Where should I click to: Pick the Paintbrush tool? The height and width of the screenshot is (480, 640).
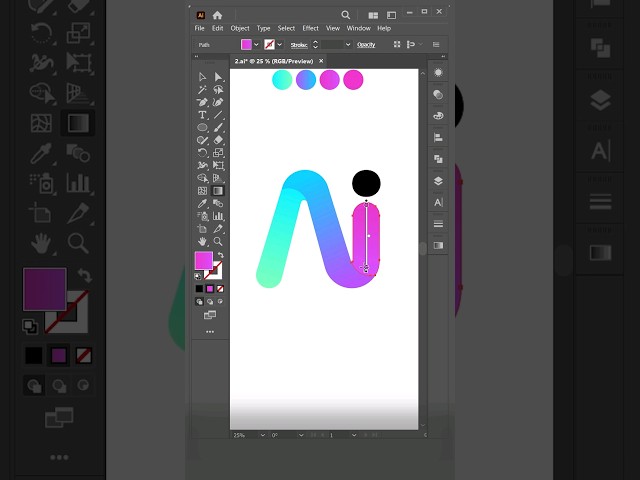(x=218, y=127)
